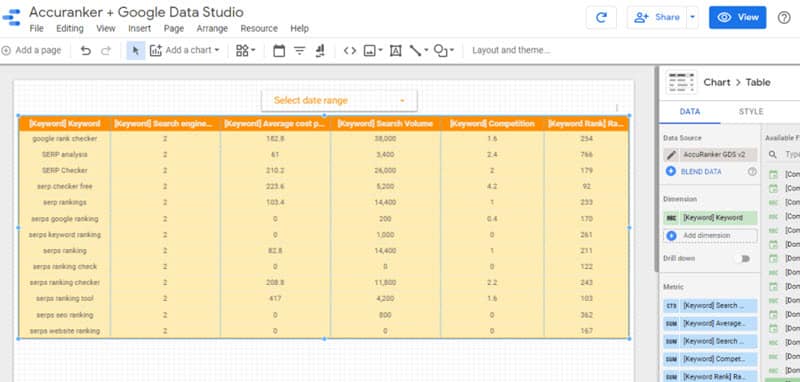Viewport: 800px width, 382px height.
Task: Insert a date range control from the calendar icon
Action: tap(279, 50)
